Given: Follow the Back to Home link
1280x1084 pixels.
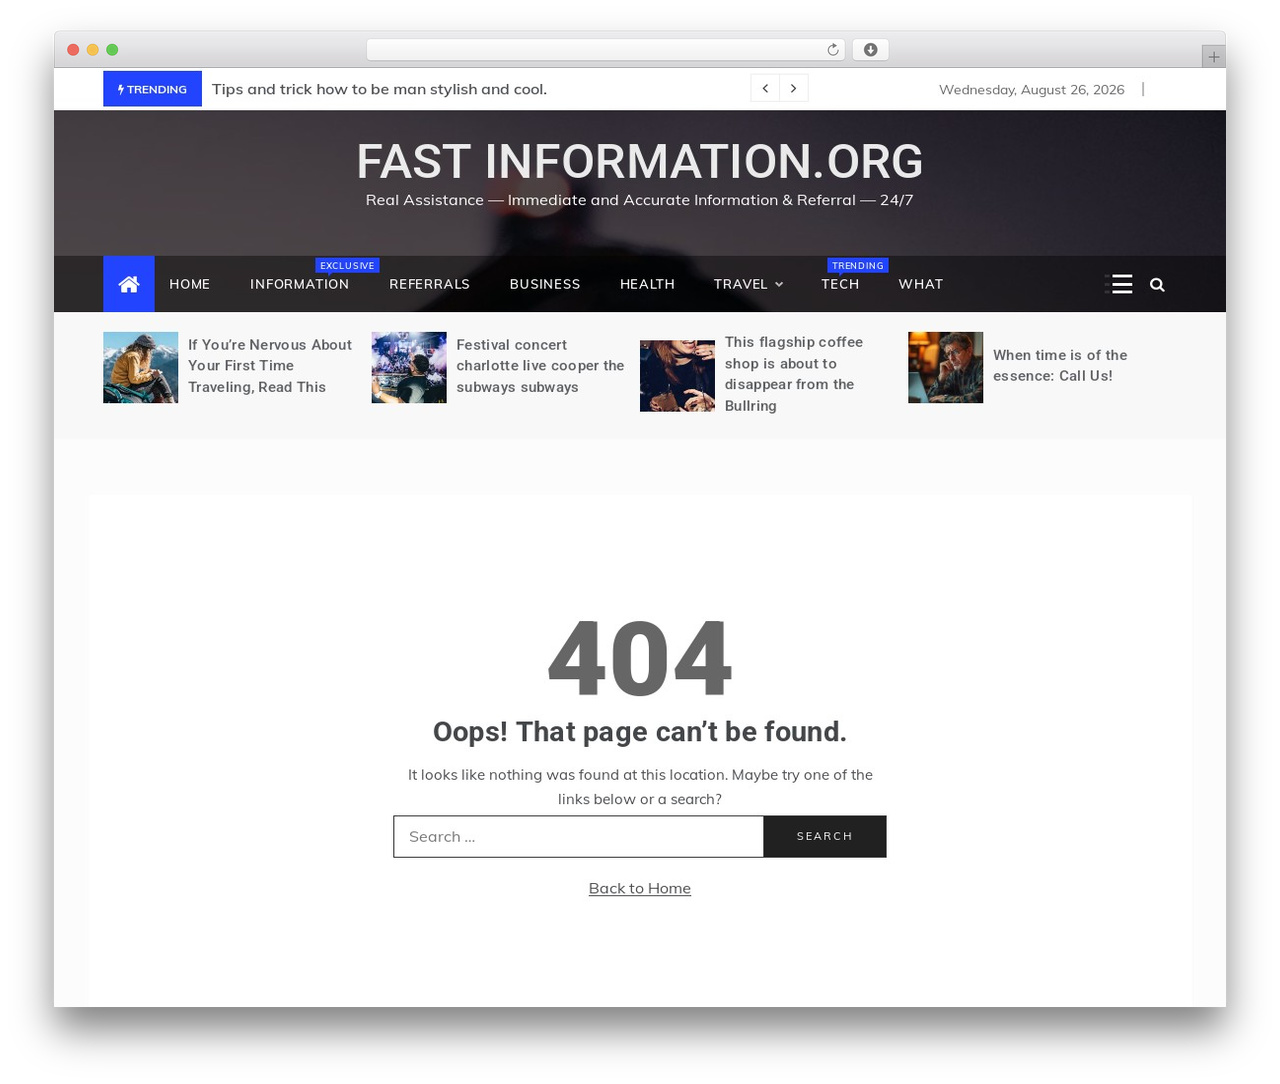Looking at the screenshot, I should click(640, 888).
